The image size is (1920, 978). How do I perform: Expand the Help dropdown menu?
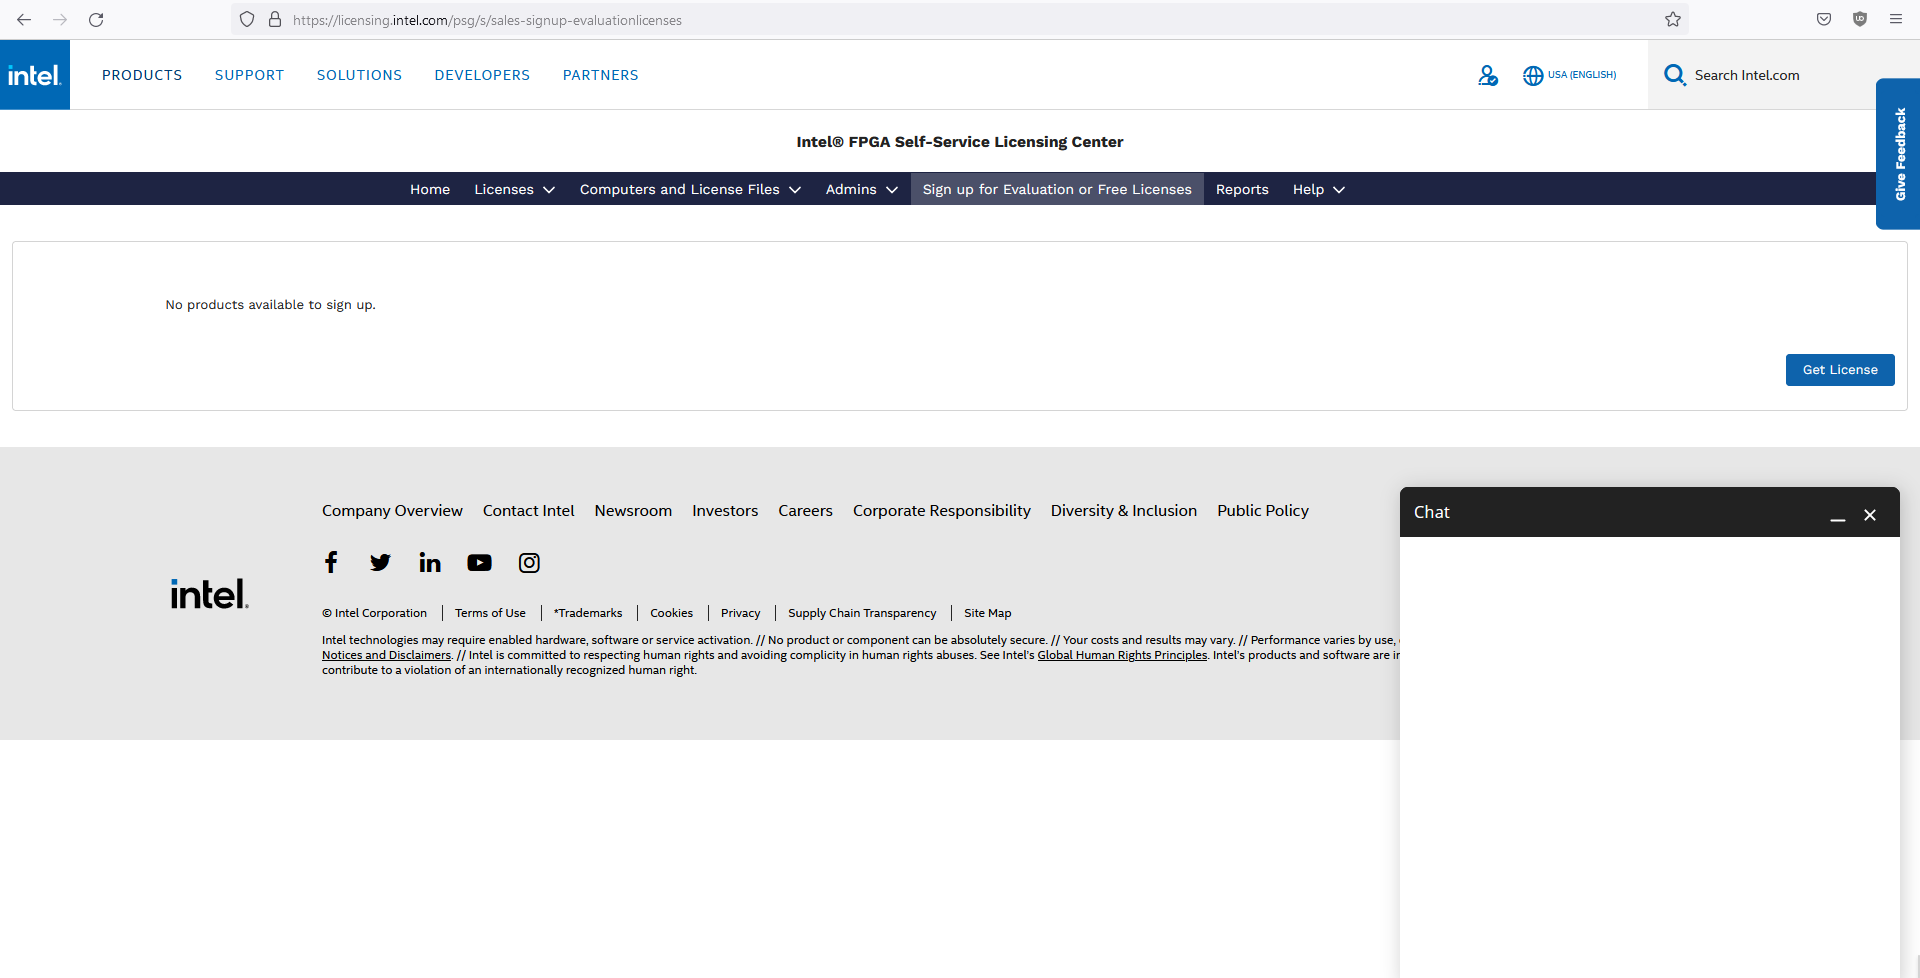[1318, 189]
